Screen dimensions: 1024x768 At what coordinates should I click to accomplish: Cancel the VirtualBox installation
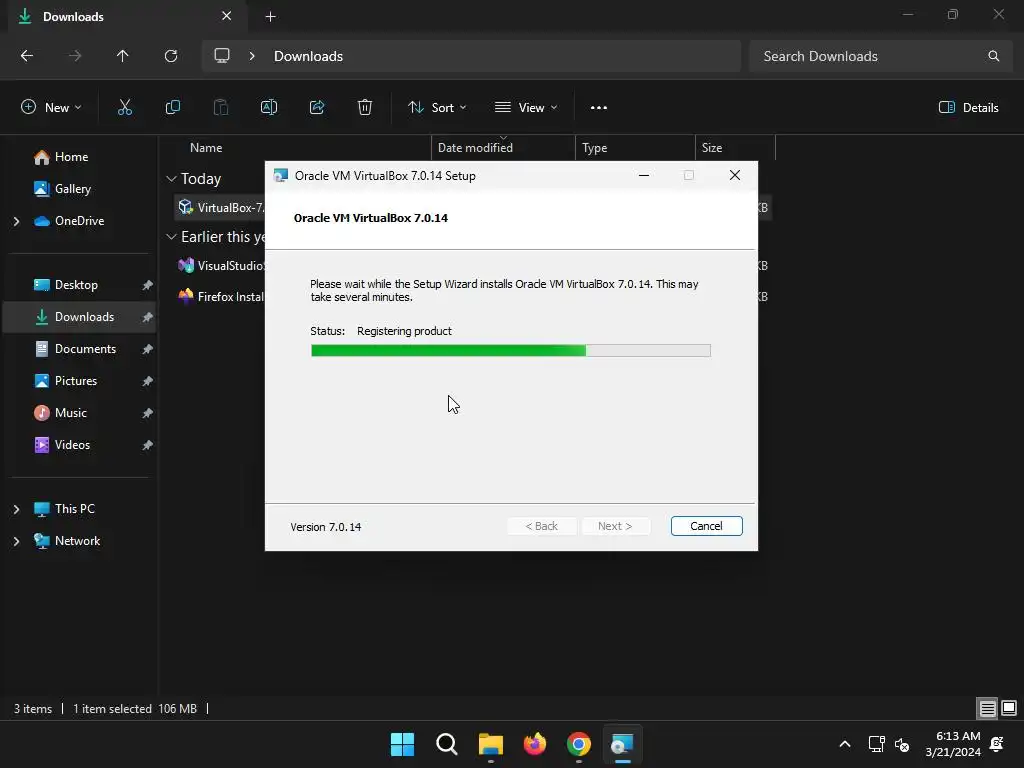[707, 526]
